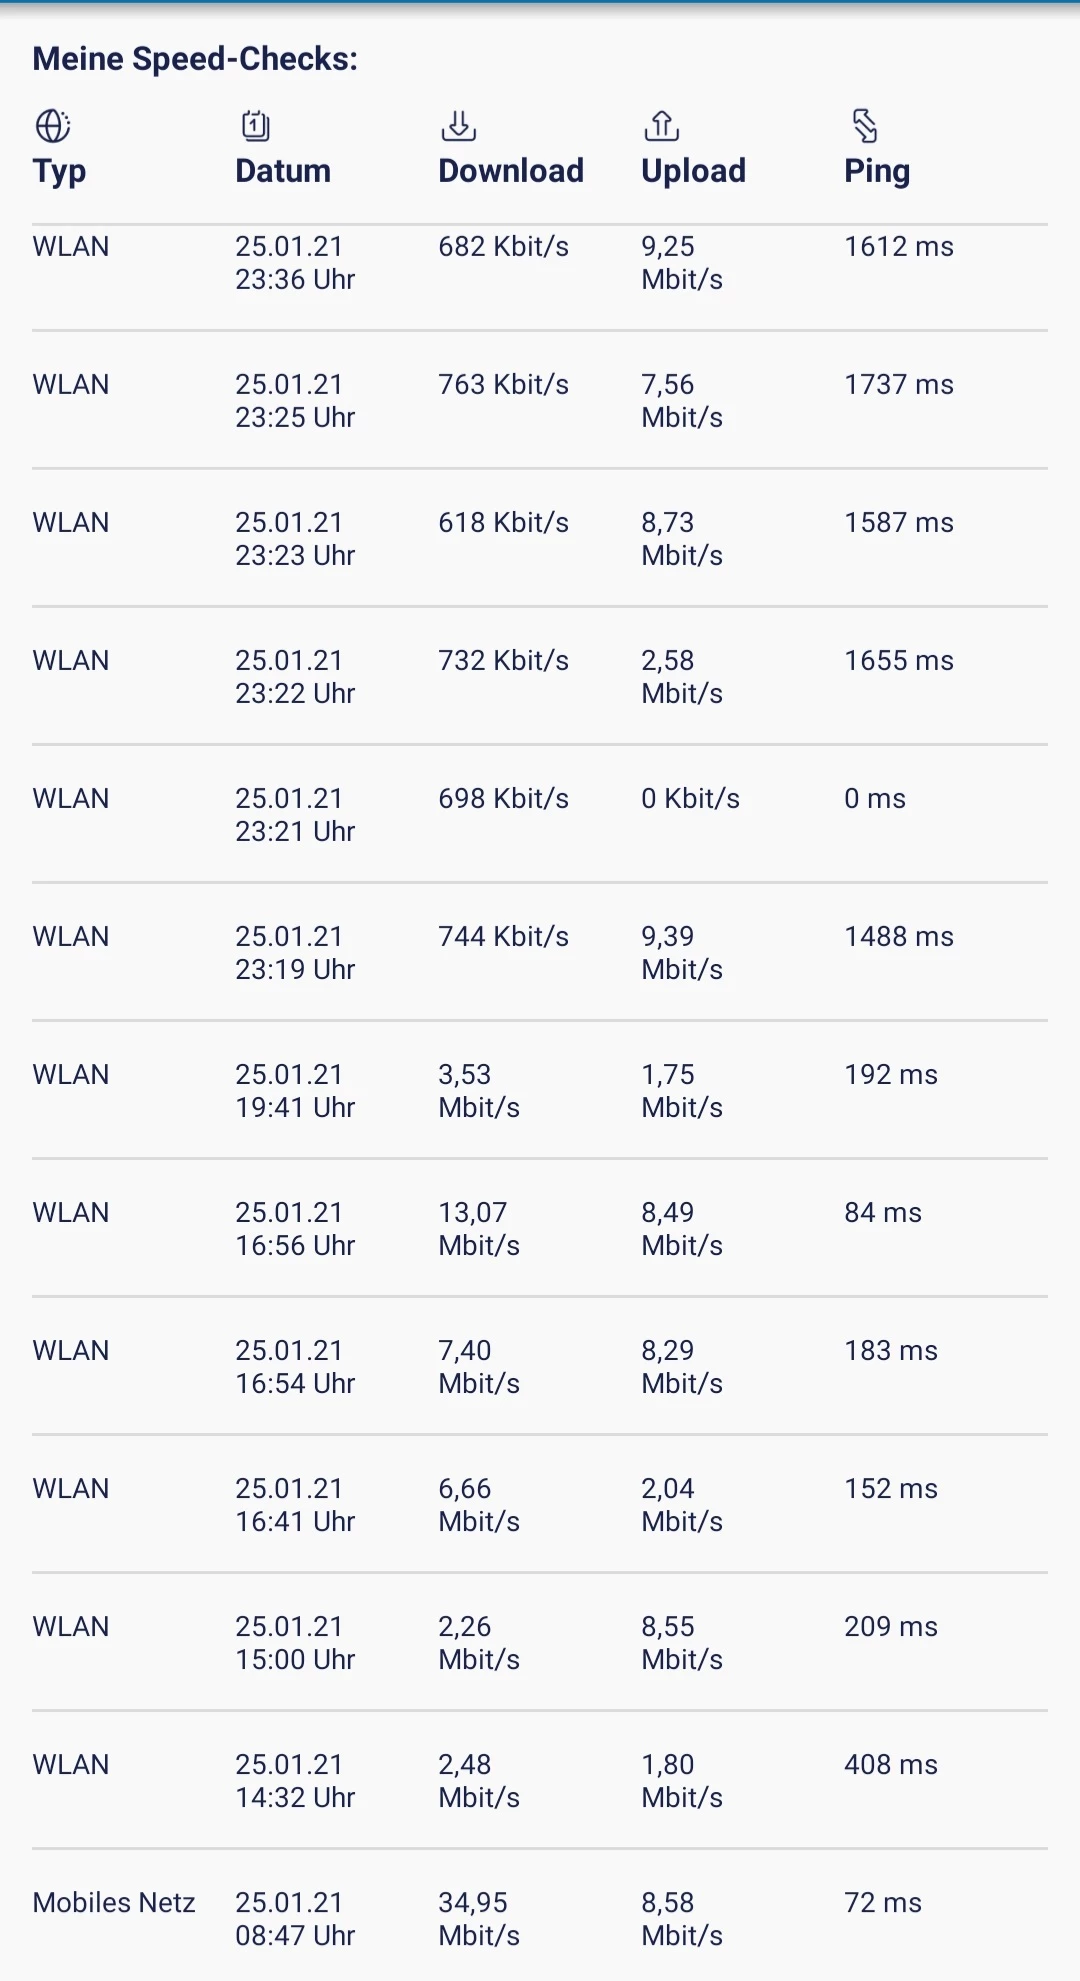Screen dimensions: 1080x1981
Task: Tap the Ping column header
Action: tap(877, 171)
